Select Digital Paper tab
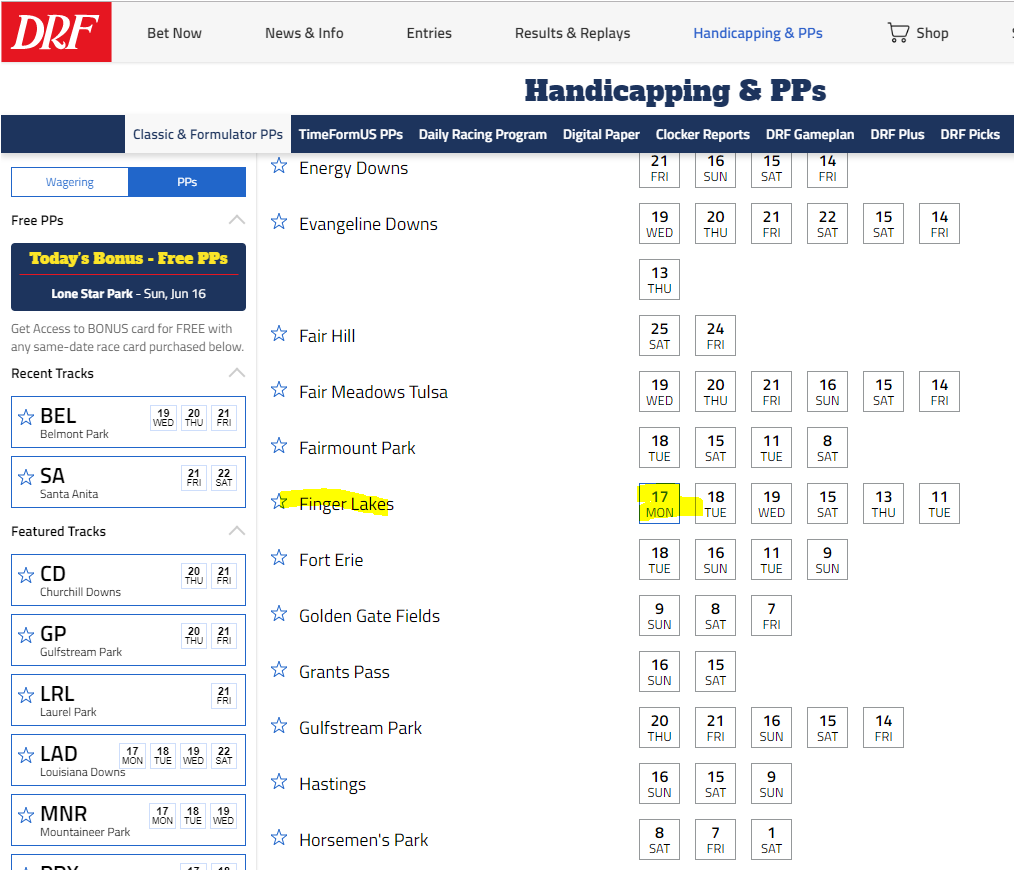The image size is (1015, 871). point(601,135)
